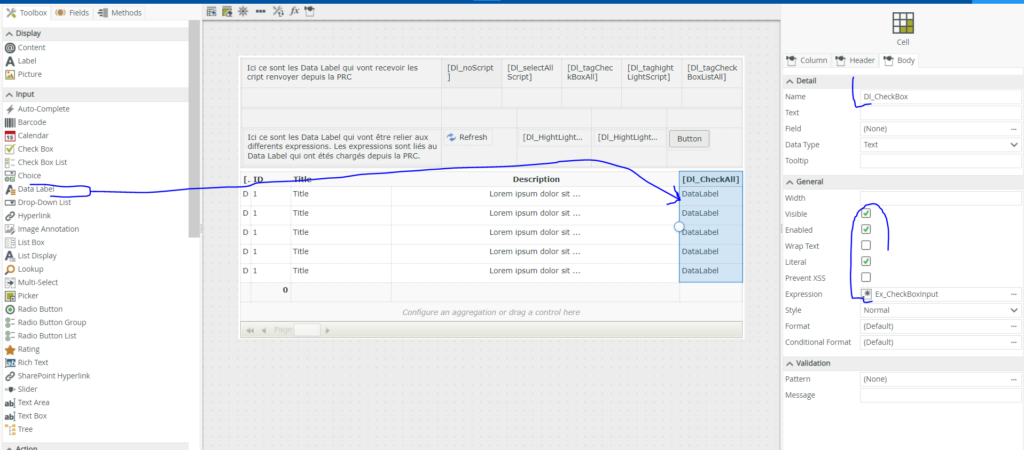Uncheck the Visible checkbox
The image size is (1024, 450).
(866, 214)
